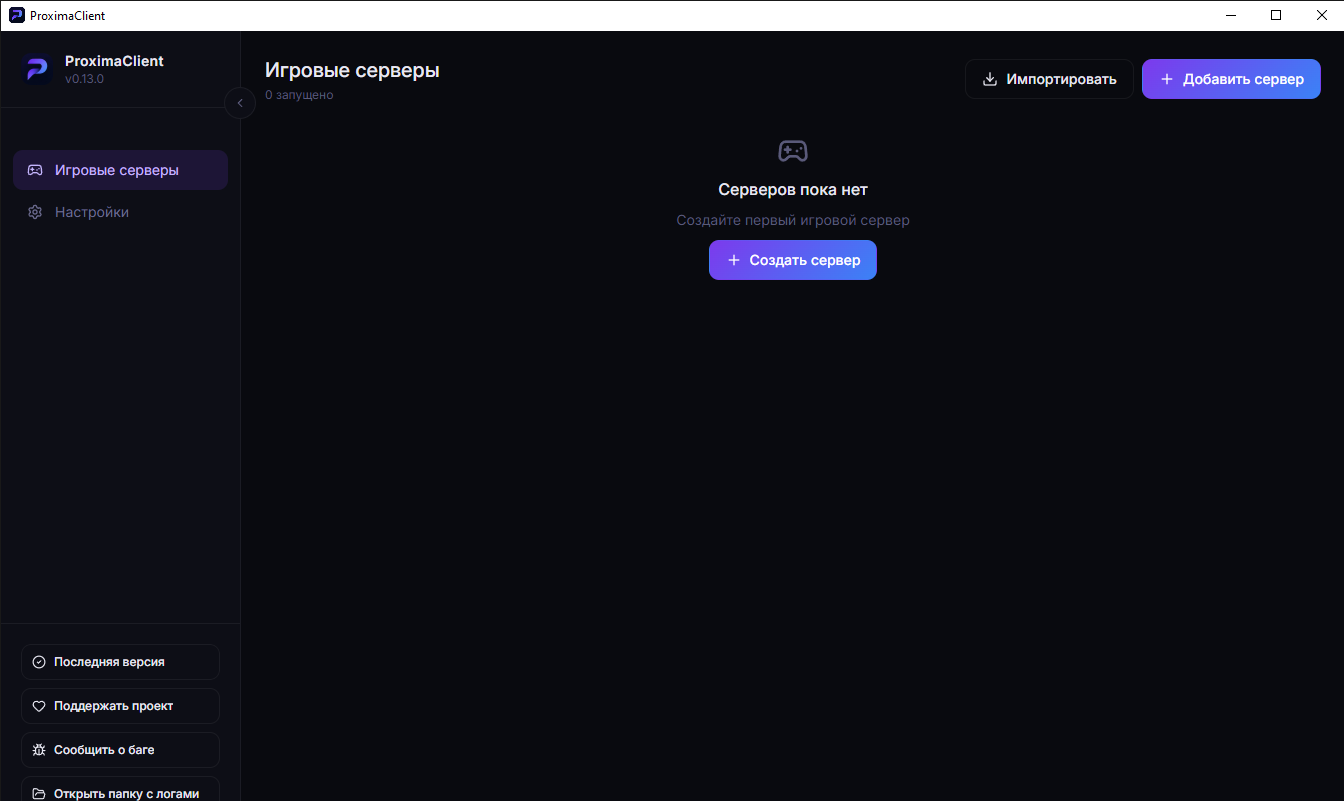Click the ProximaClient logo in the sidebar
1344x801 pixels.
point(38,69)
